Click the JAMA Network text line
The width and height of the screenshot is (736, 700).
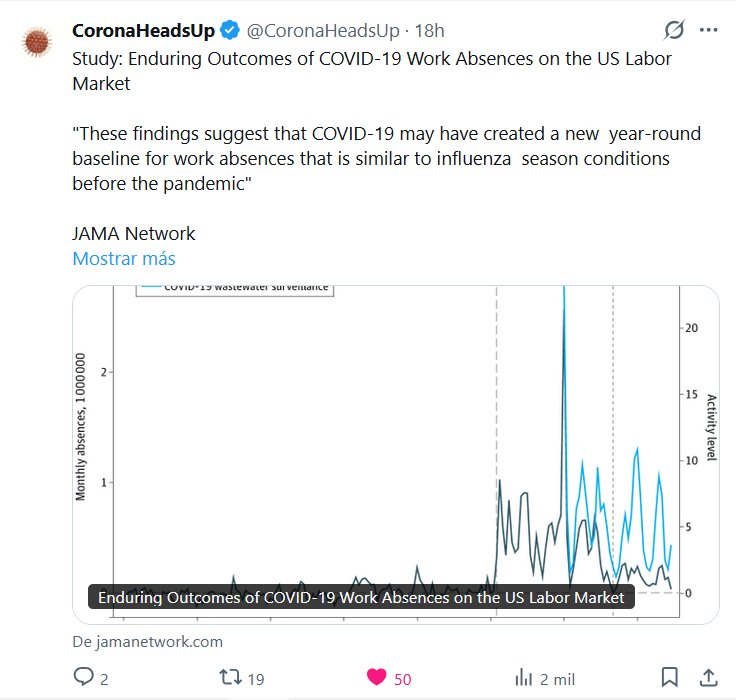tap(134, 234)
